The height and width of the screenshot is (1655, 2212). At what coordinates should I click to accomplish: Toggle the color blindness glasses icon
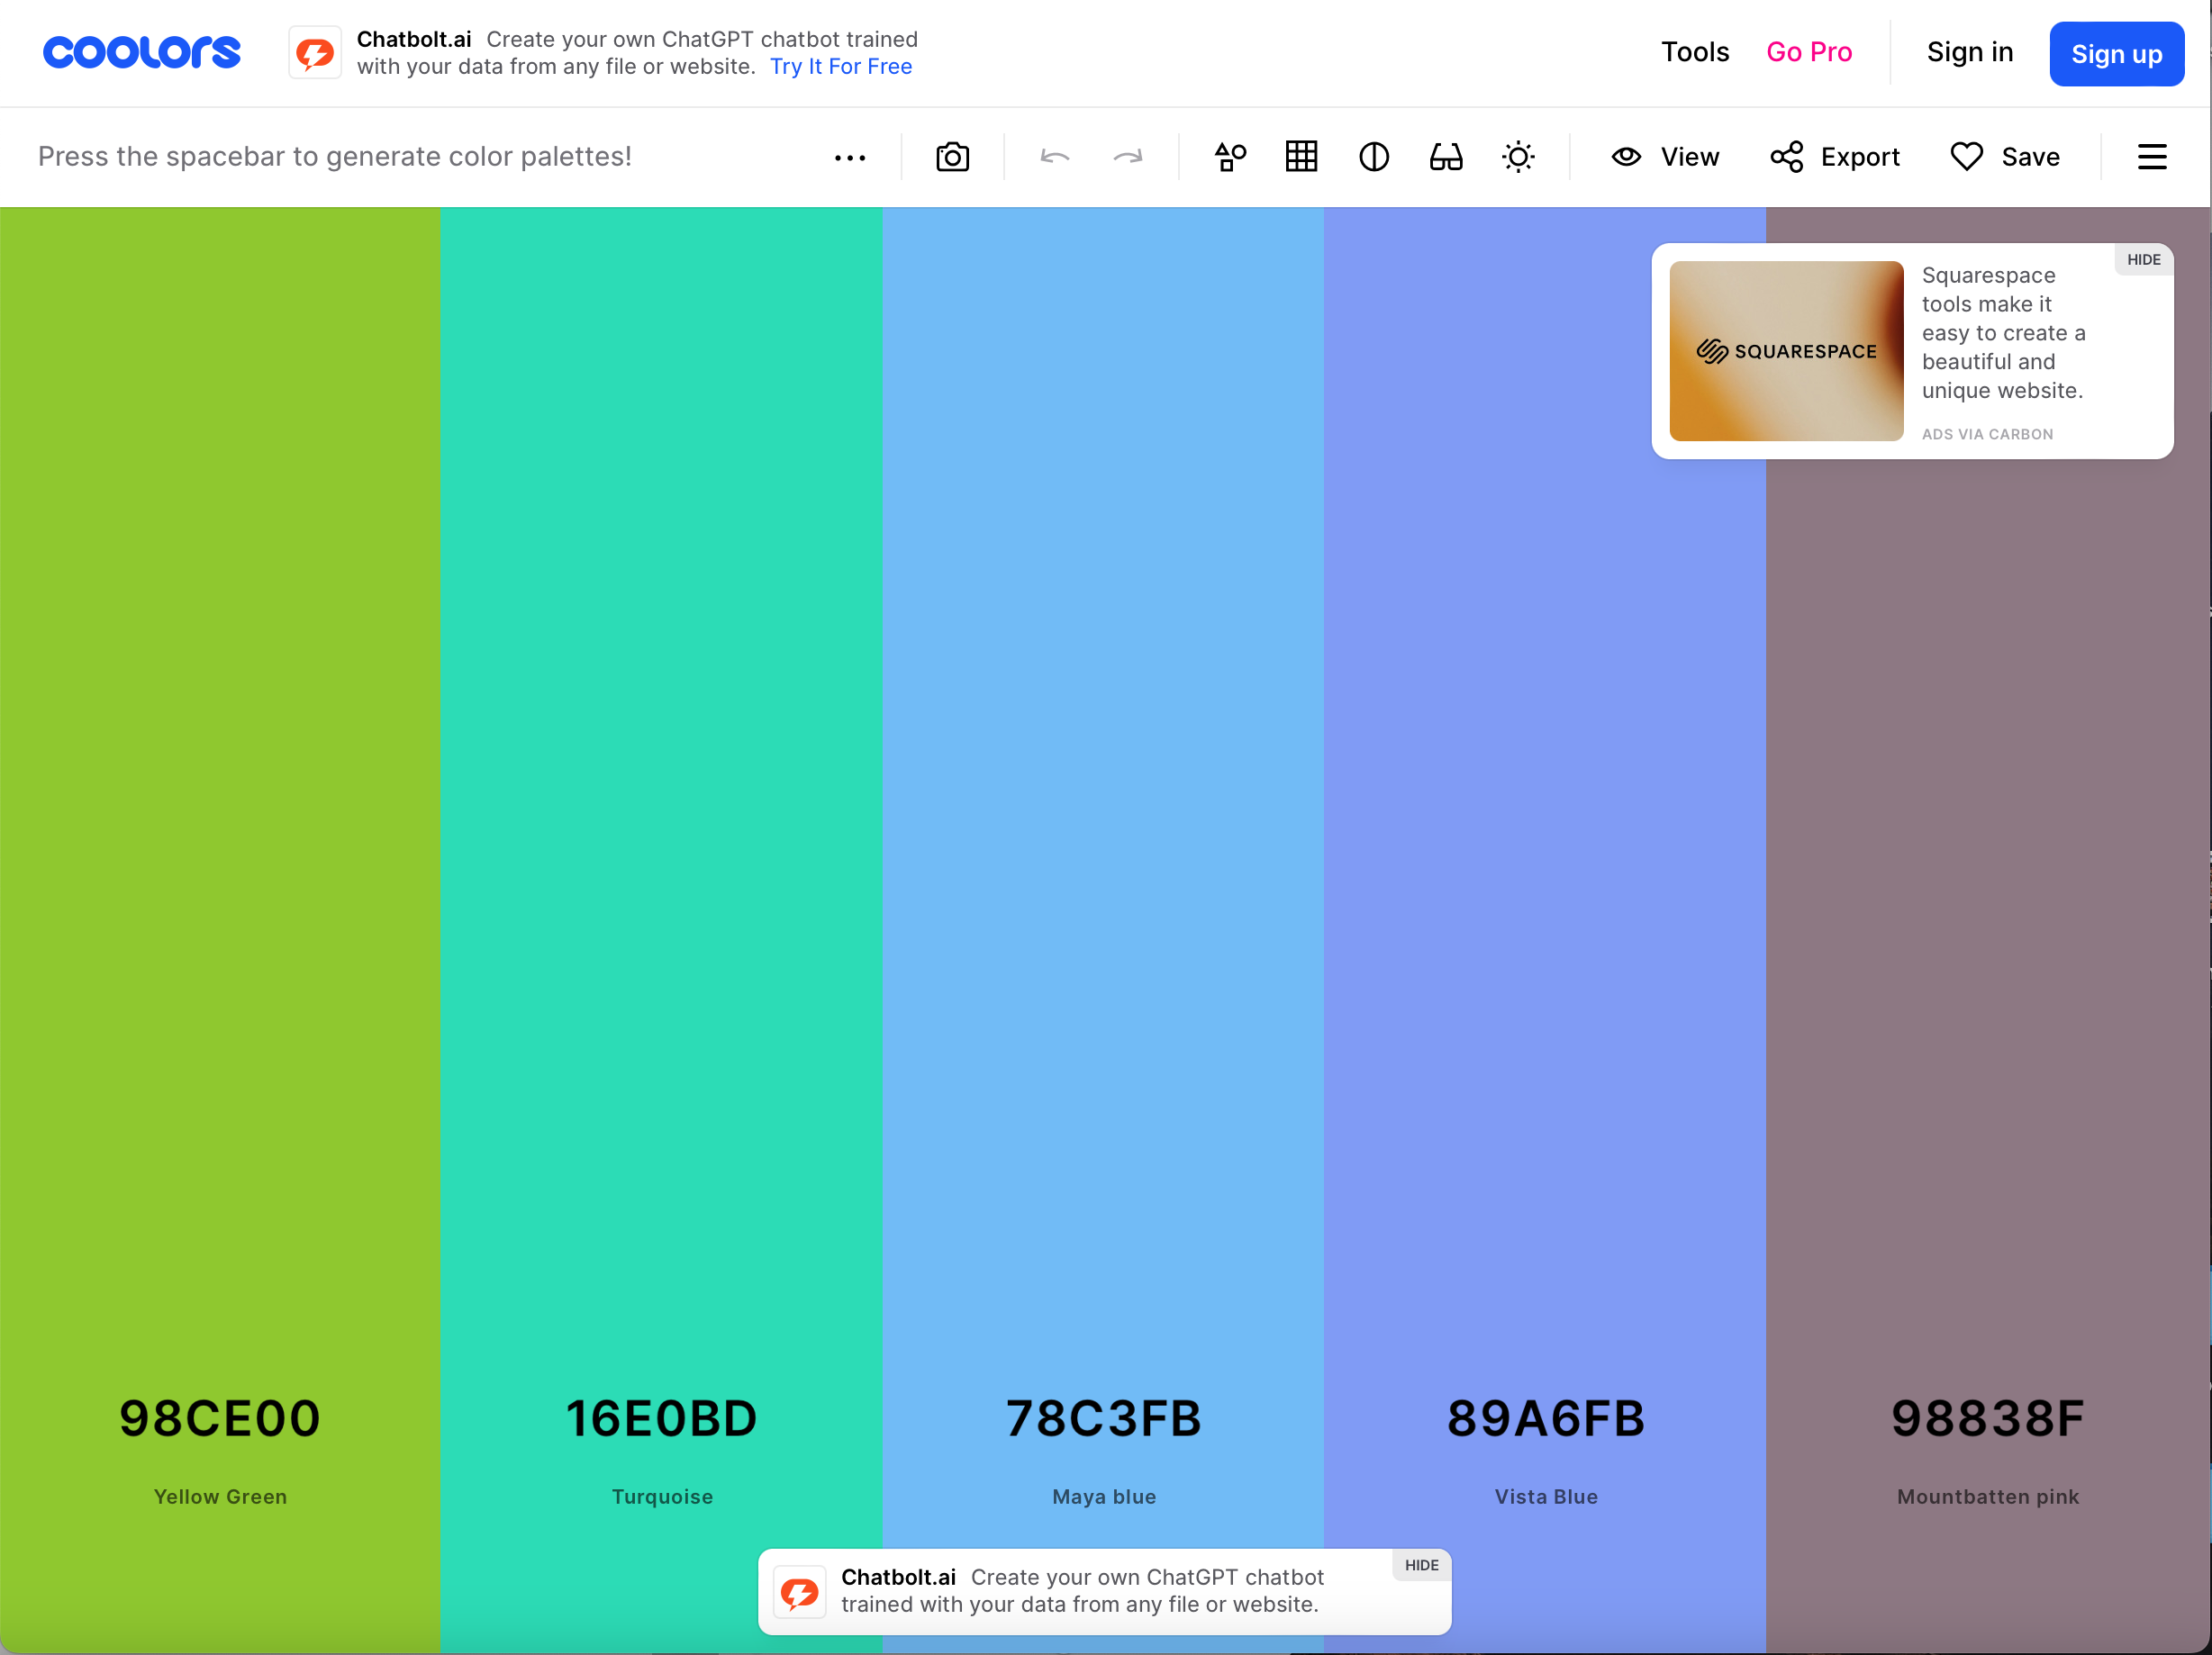(x=1446, y=157)
